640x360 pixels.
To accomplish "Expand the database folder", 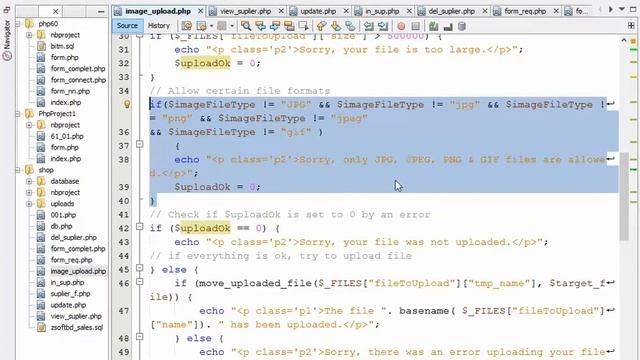I will (x=29, y=181).
